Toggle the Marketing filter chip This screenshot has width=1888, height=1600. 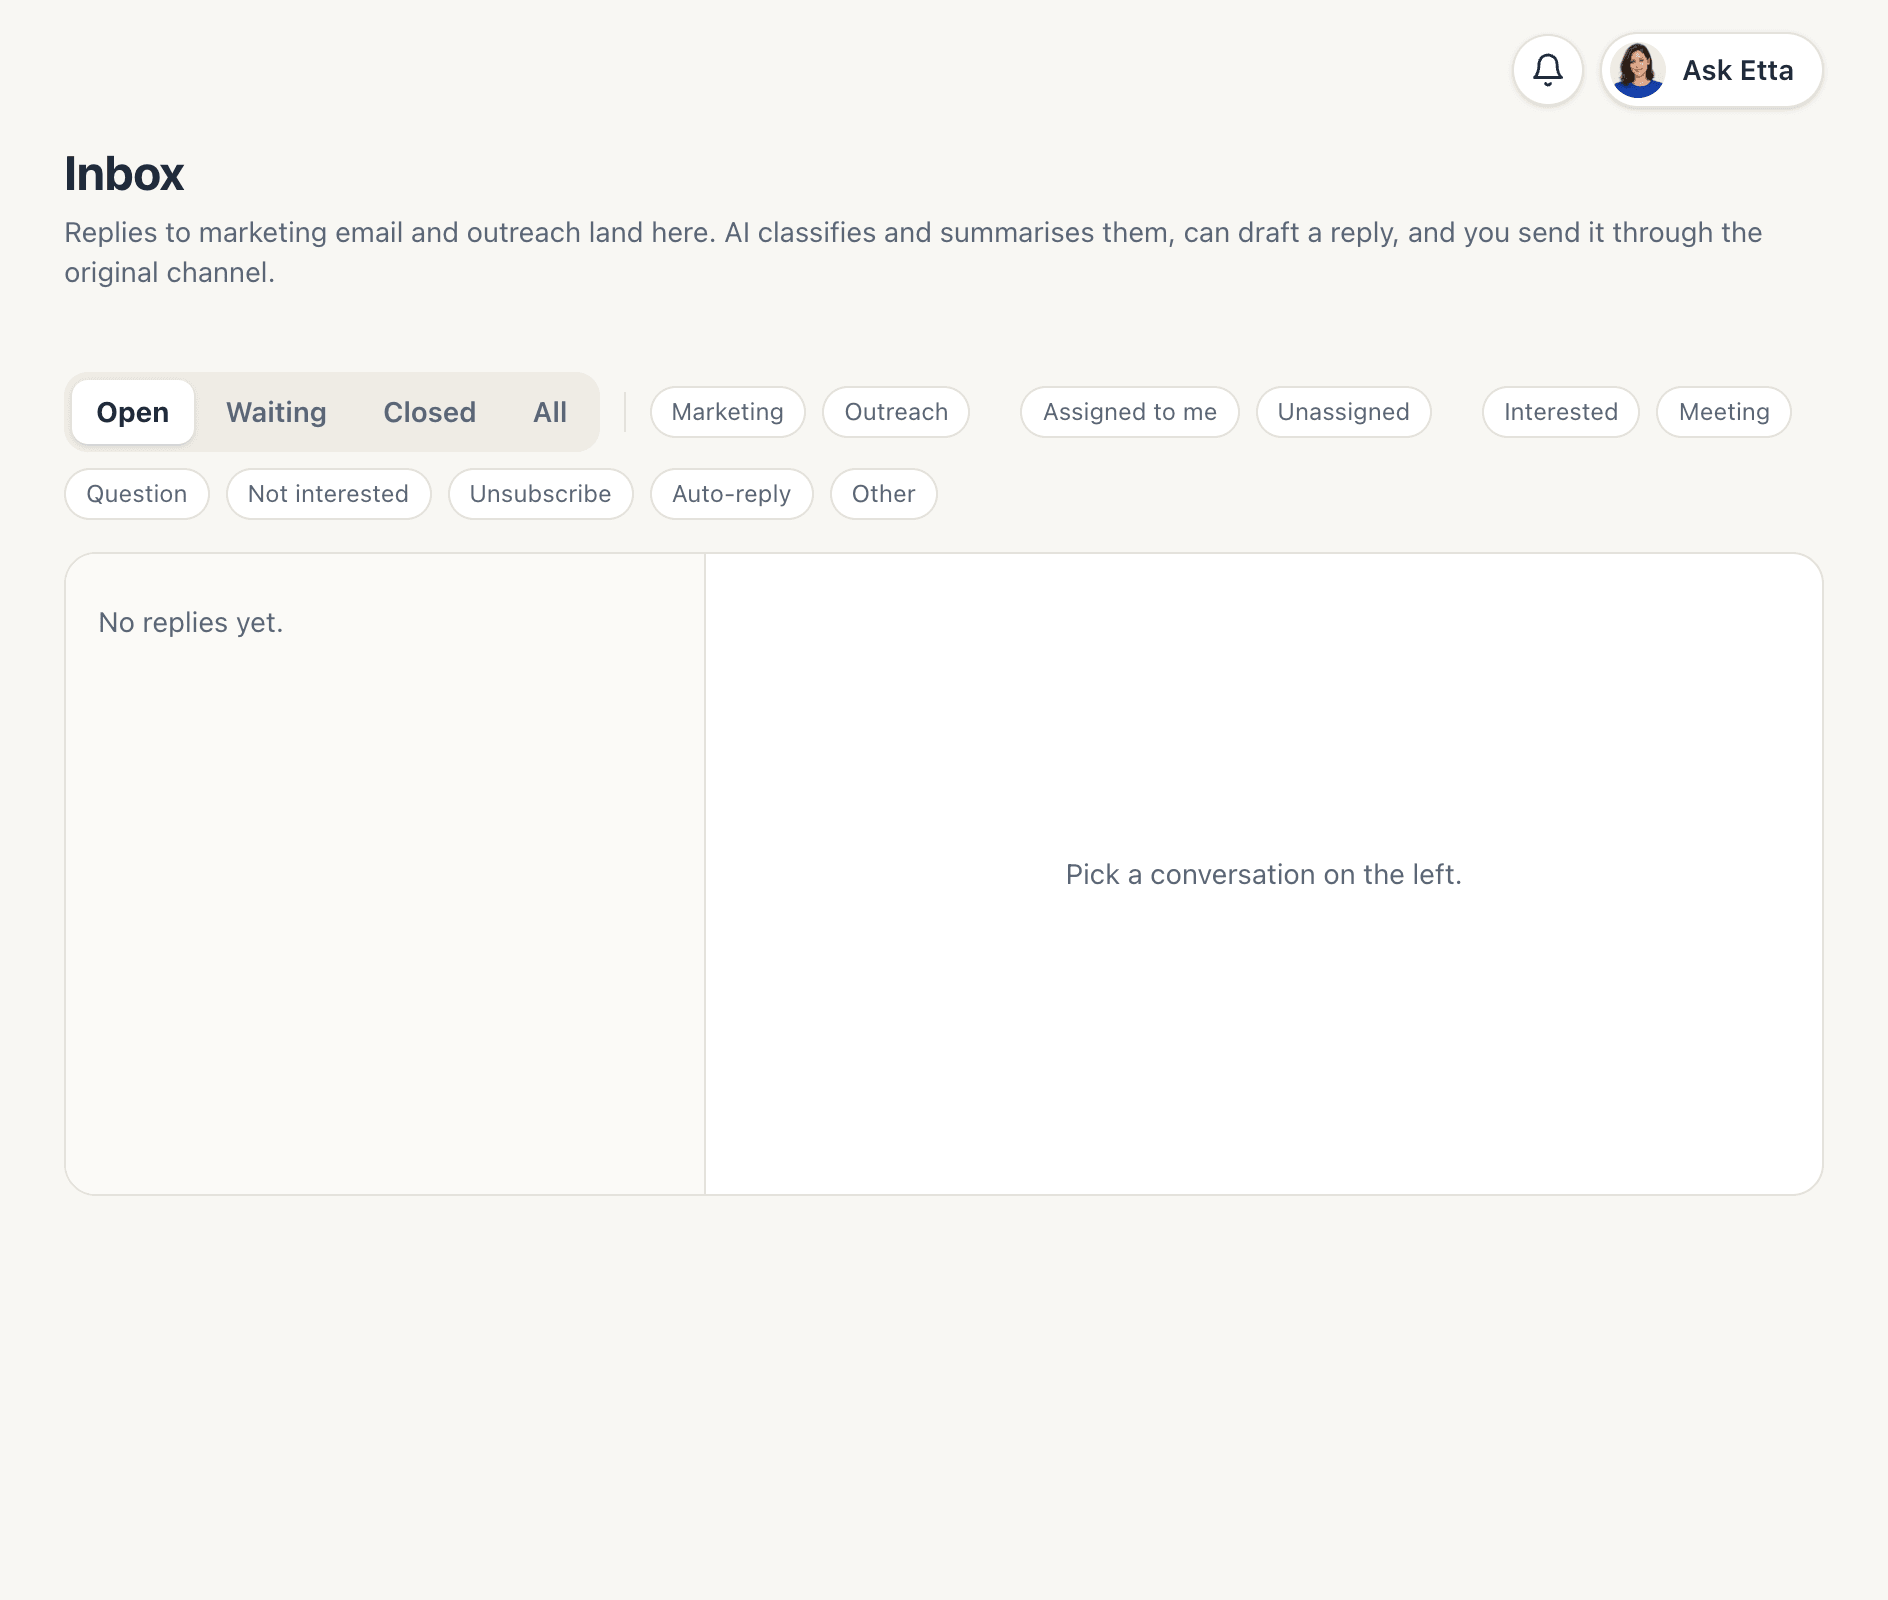tap(728, 412)
